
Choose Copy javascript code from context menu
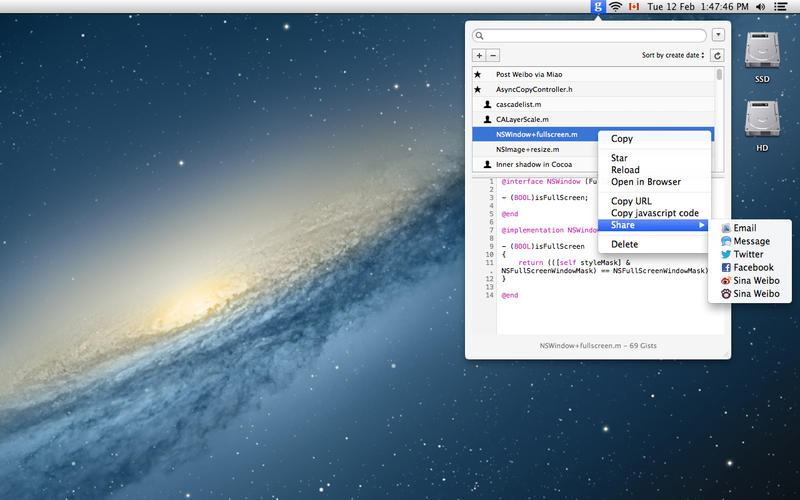tap(654, 213)
